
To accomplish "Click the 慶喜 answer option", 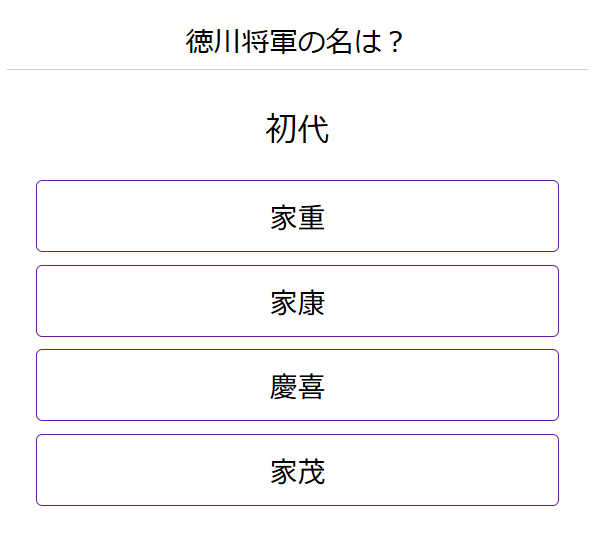I will point(297,385).
